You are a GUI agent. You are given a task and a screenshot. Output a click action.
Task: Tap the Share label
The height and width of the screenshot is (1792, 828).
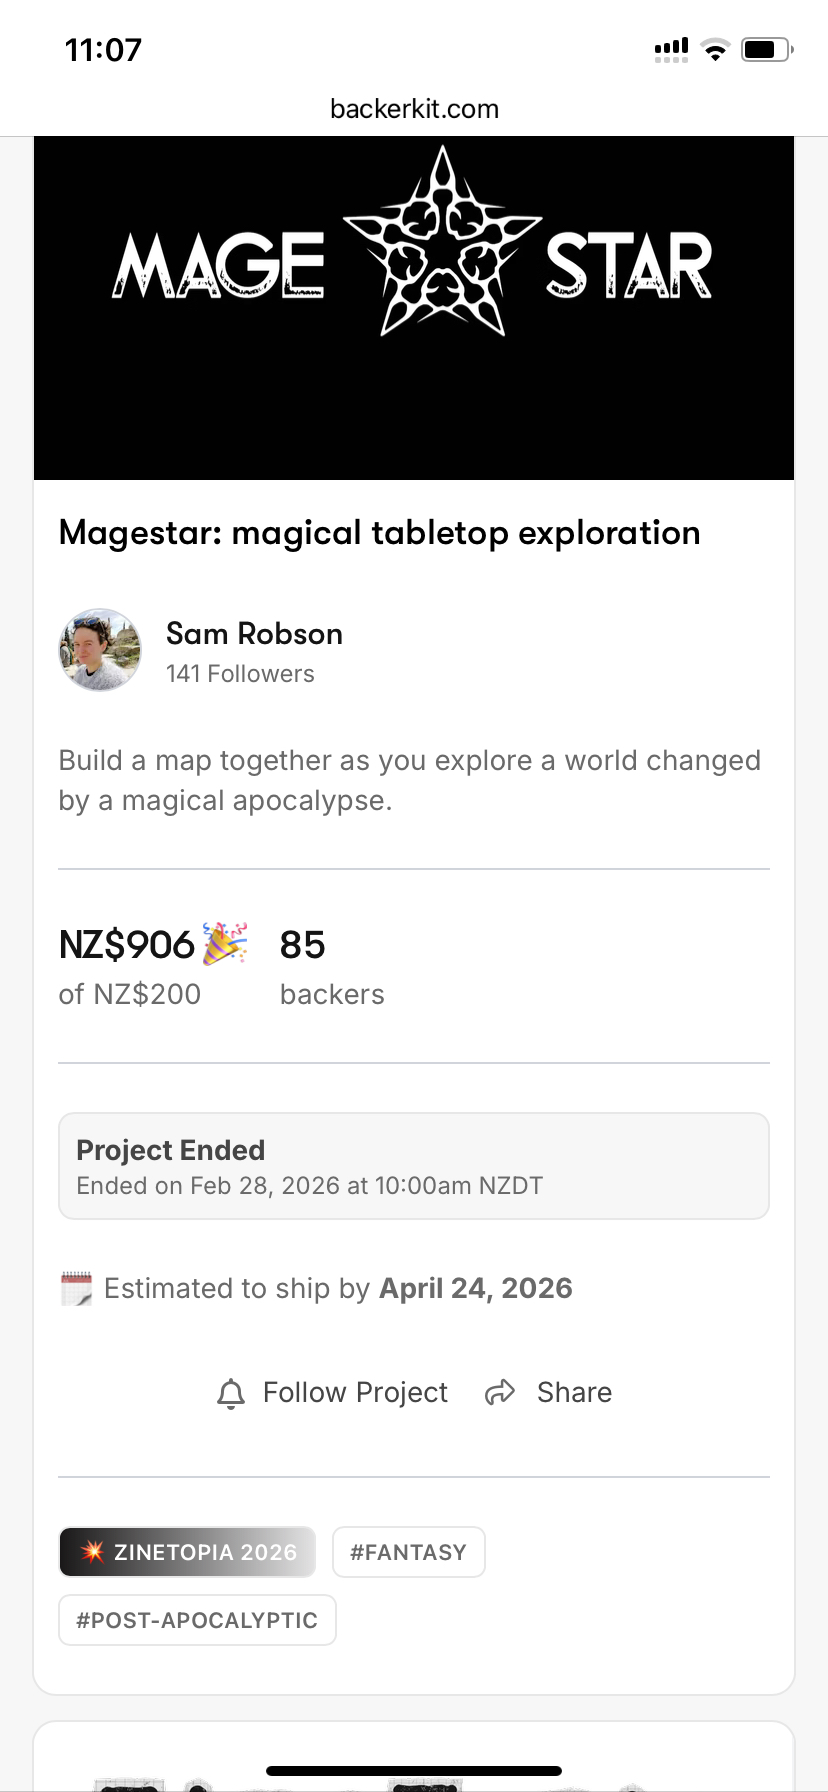[574, 1392]
